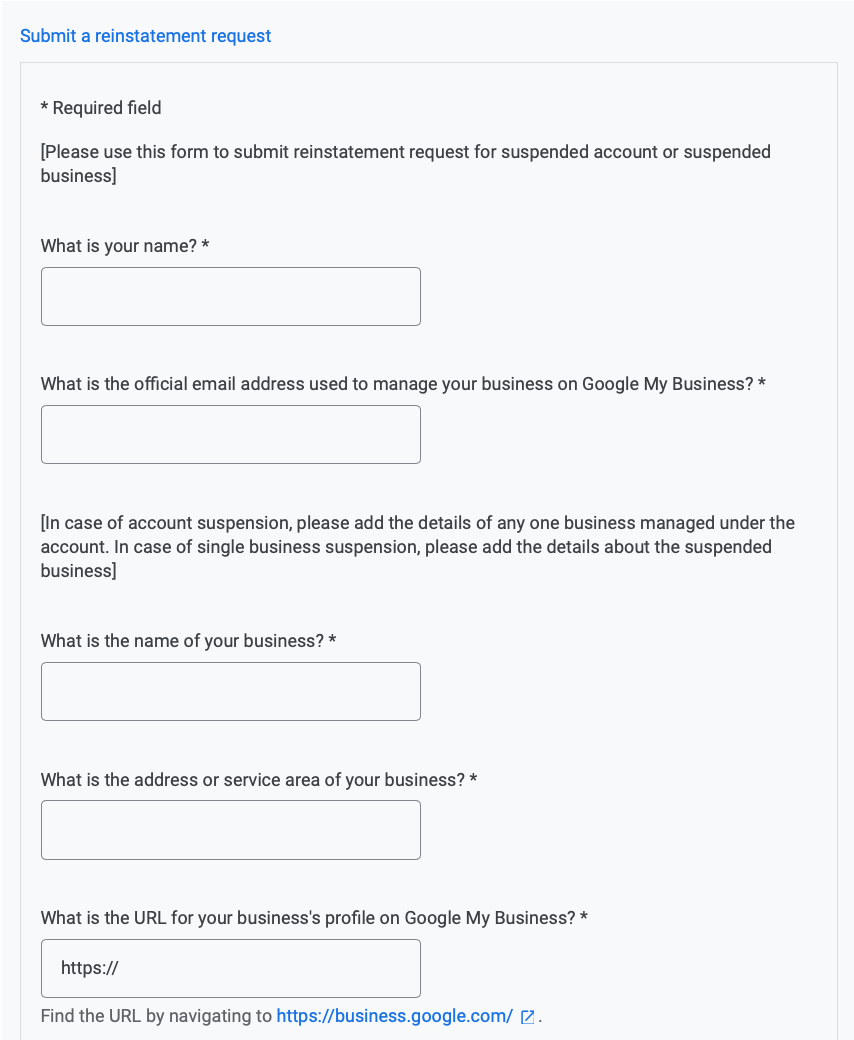Click the 'What is the name of your business?' label
854x1040 pixels.
click(182, 641)
